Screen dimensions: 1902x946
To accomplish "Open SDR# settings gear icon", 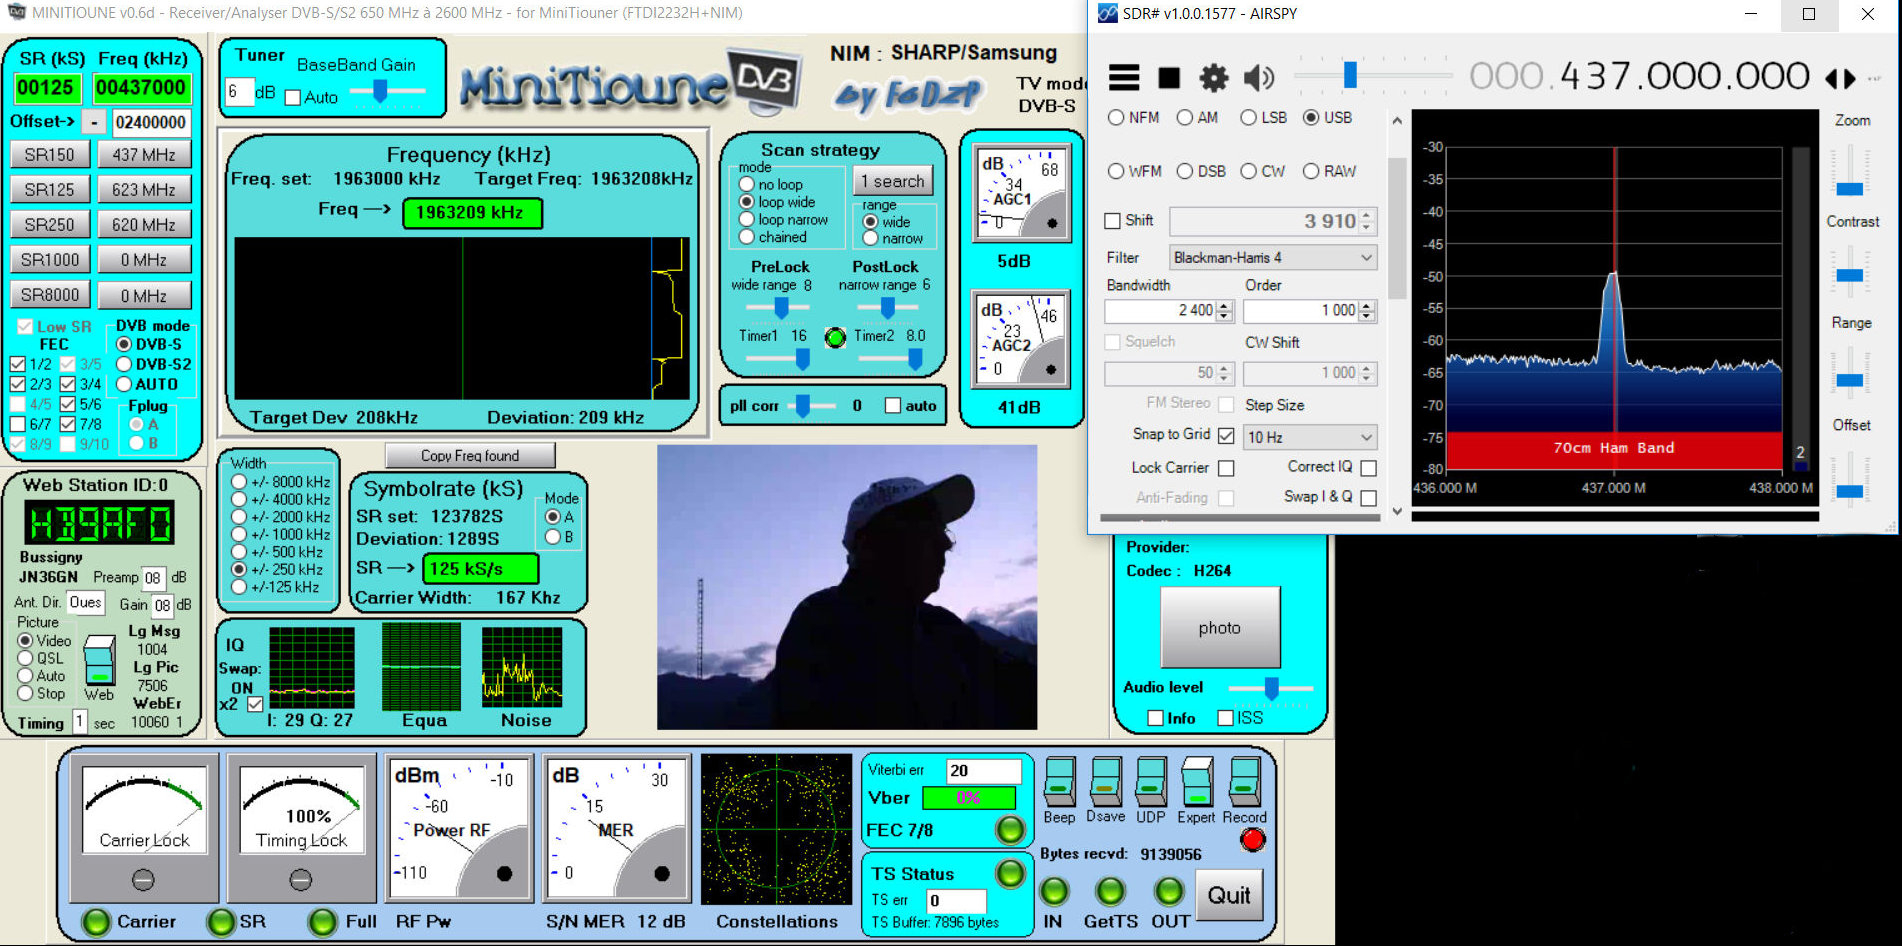I will click(x=1213, y=77).
